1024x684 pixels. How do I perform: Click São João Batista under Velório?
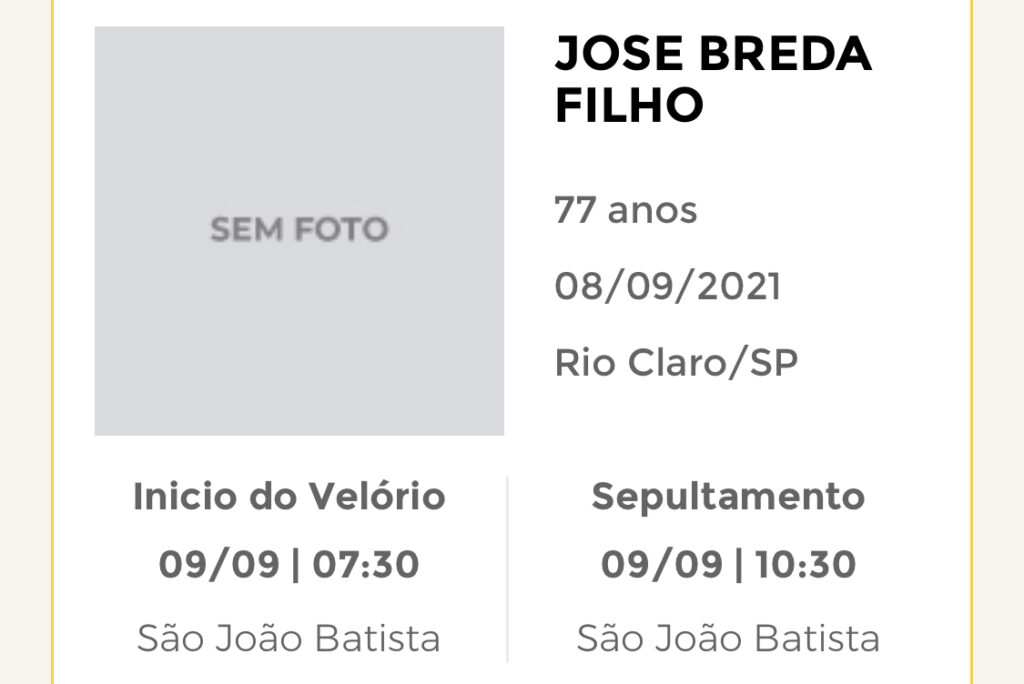point(289,638)
